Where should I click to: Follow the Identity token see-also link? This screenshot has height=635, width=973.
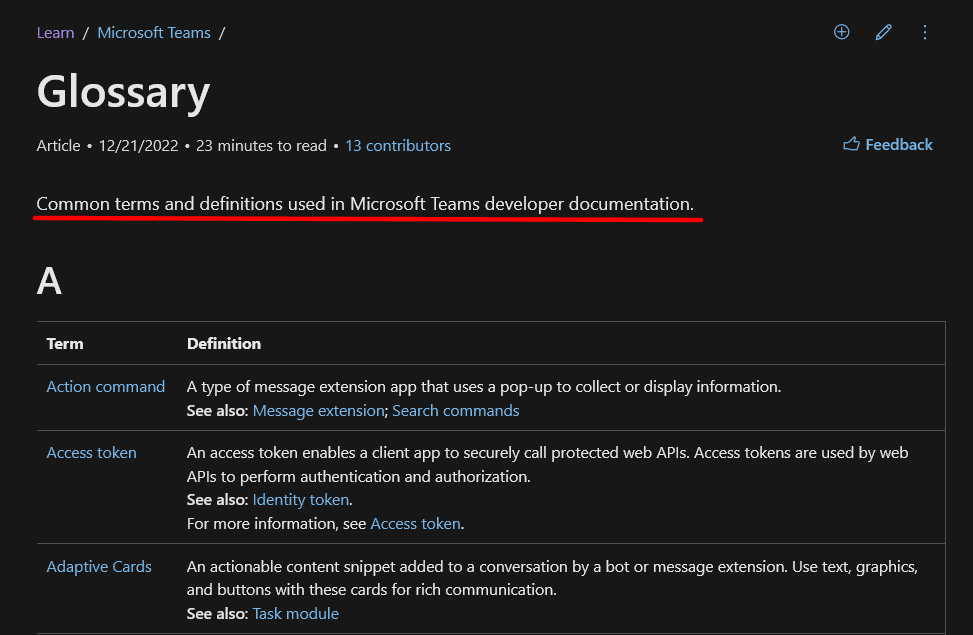(x=300, y=500)
